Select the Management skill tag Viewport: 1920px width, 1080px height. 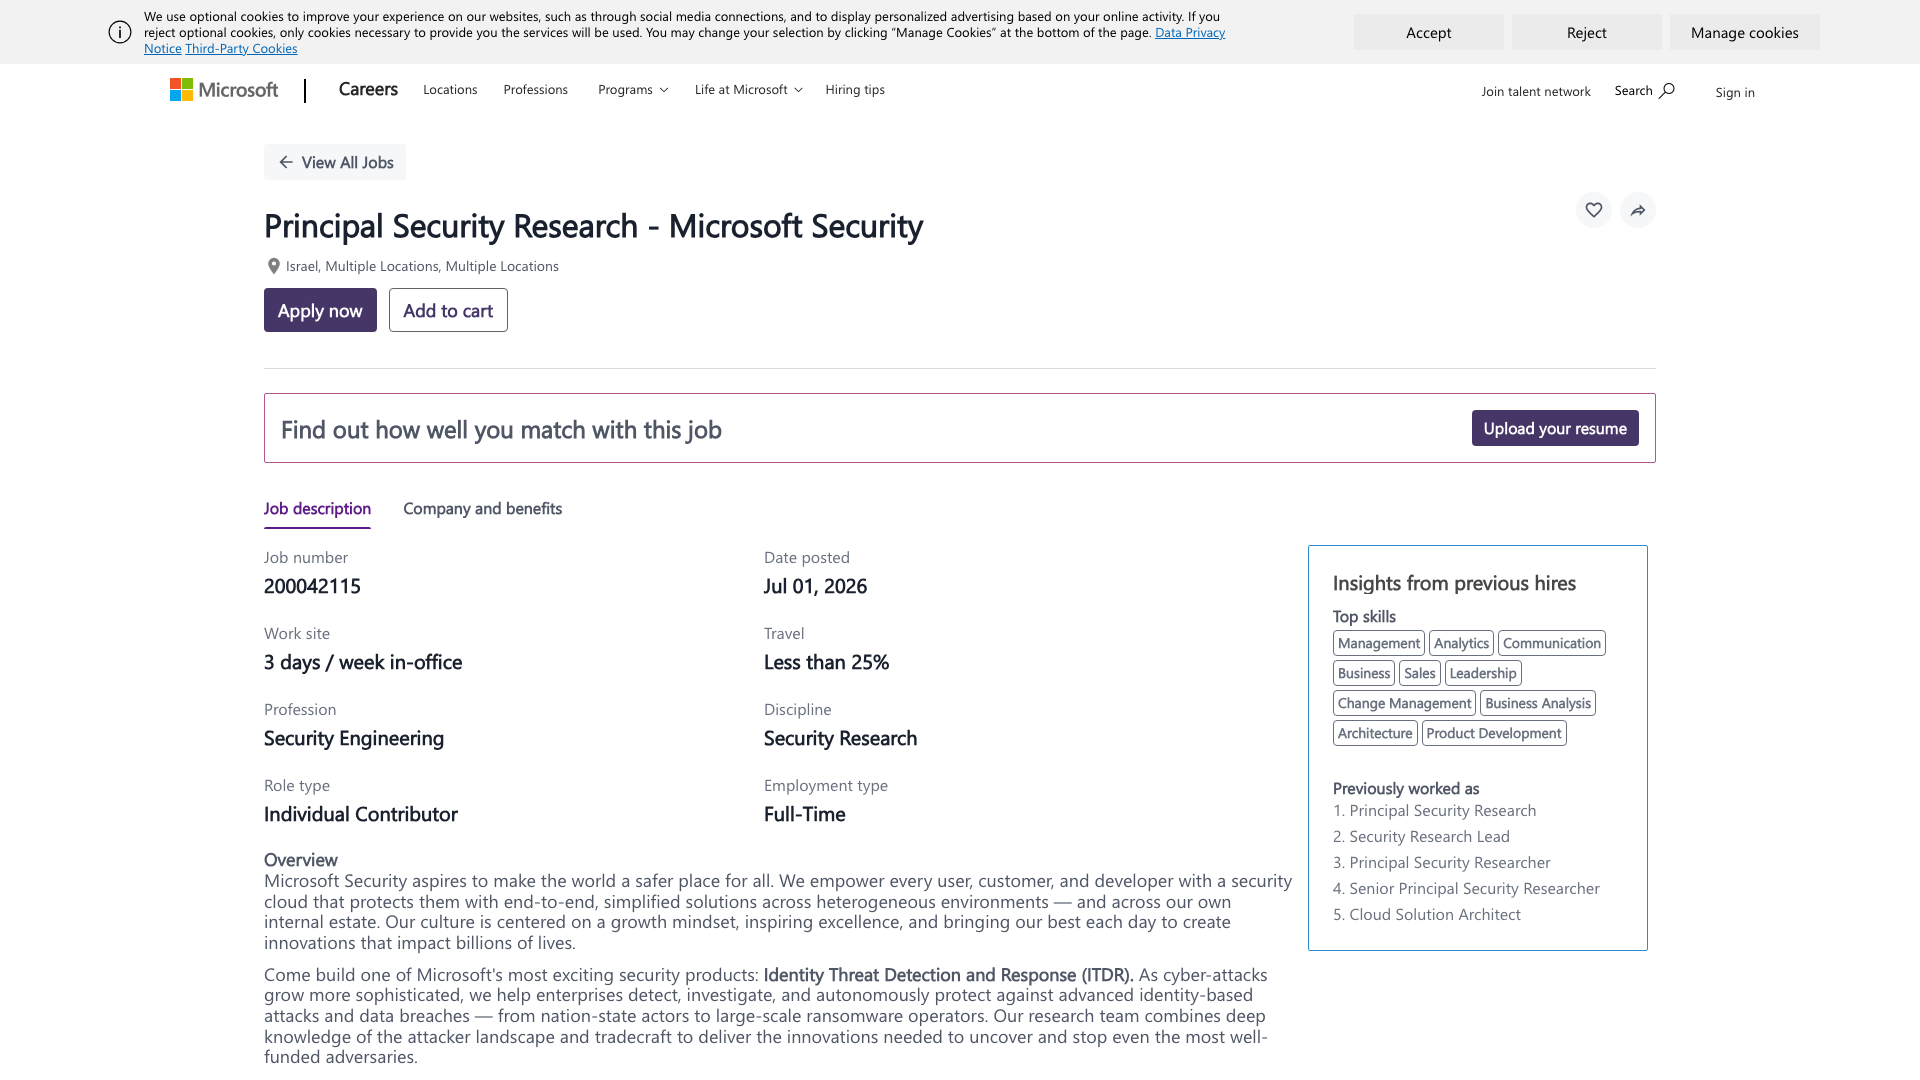coord(1379,643)
